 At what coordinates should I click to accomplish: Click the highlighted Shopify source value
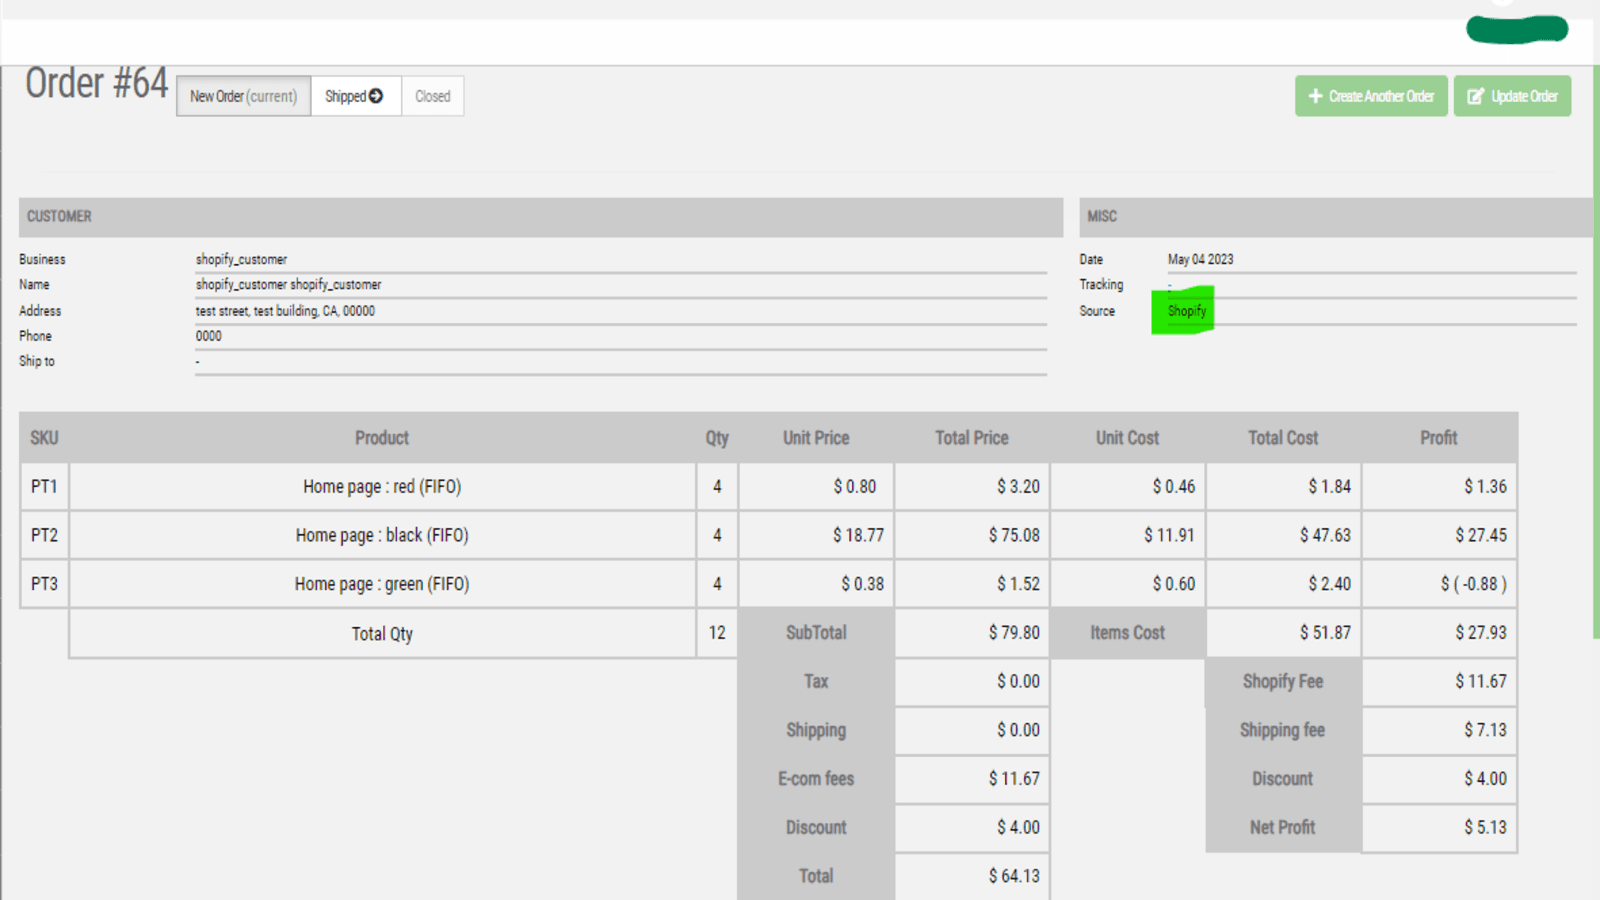[x=1186, y=311]
